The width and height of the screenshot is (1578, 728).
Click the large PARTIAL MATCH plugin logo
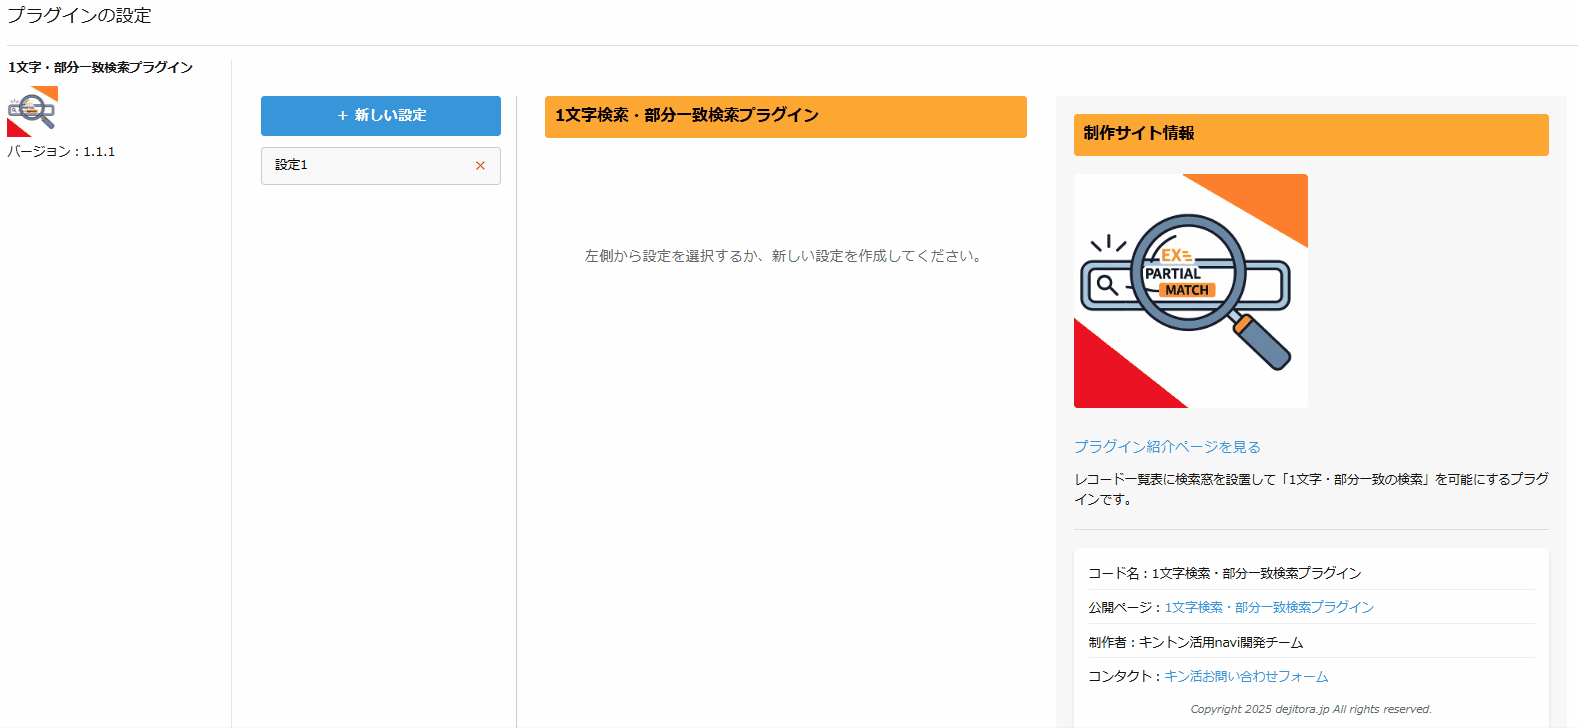(1190, 291)
